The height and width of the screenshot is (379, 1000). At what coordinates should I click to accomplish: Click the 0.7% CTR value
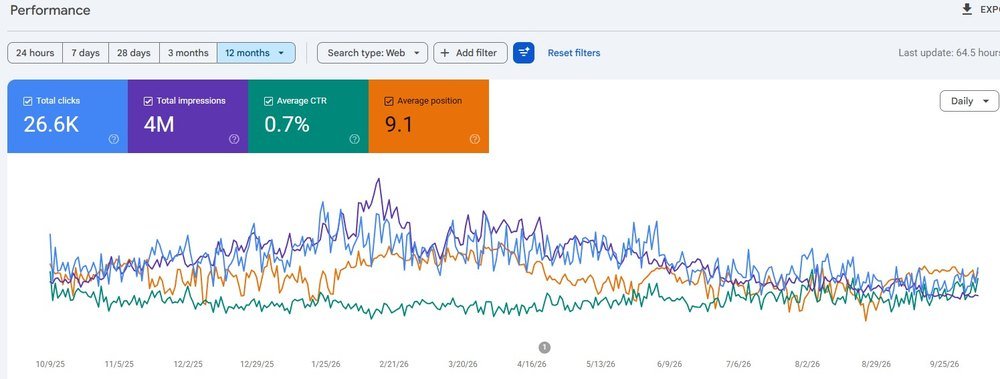[287, 124]
